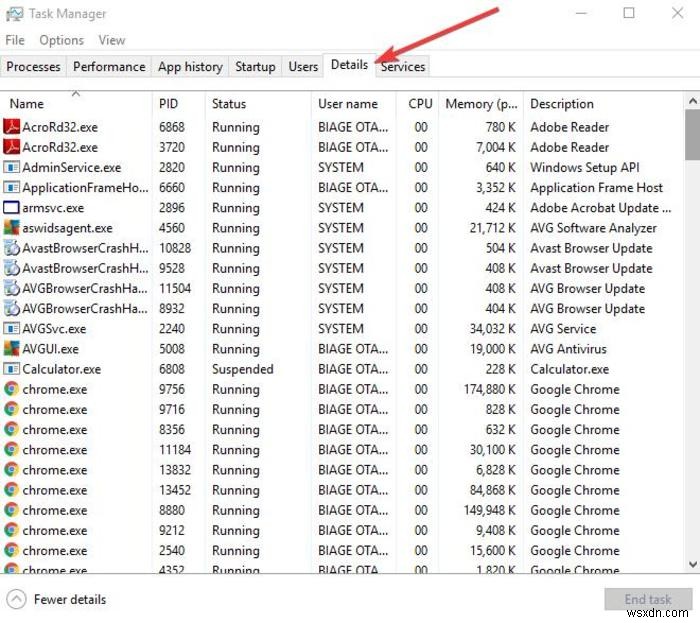Click icon of AvastBrowserCrashHandler PID 9528
Viewport: 700px width, 623px height.
click(12, 268)
